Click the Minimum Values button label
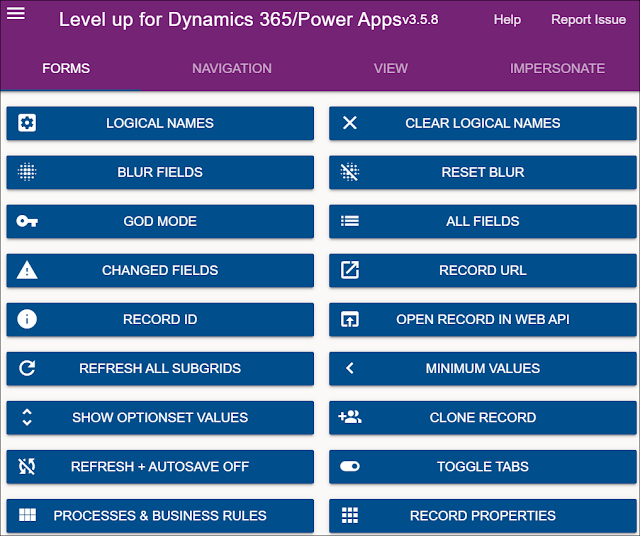The image size is (640, 536). 482,368
